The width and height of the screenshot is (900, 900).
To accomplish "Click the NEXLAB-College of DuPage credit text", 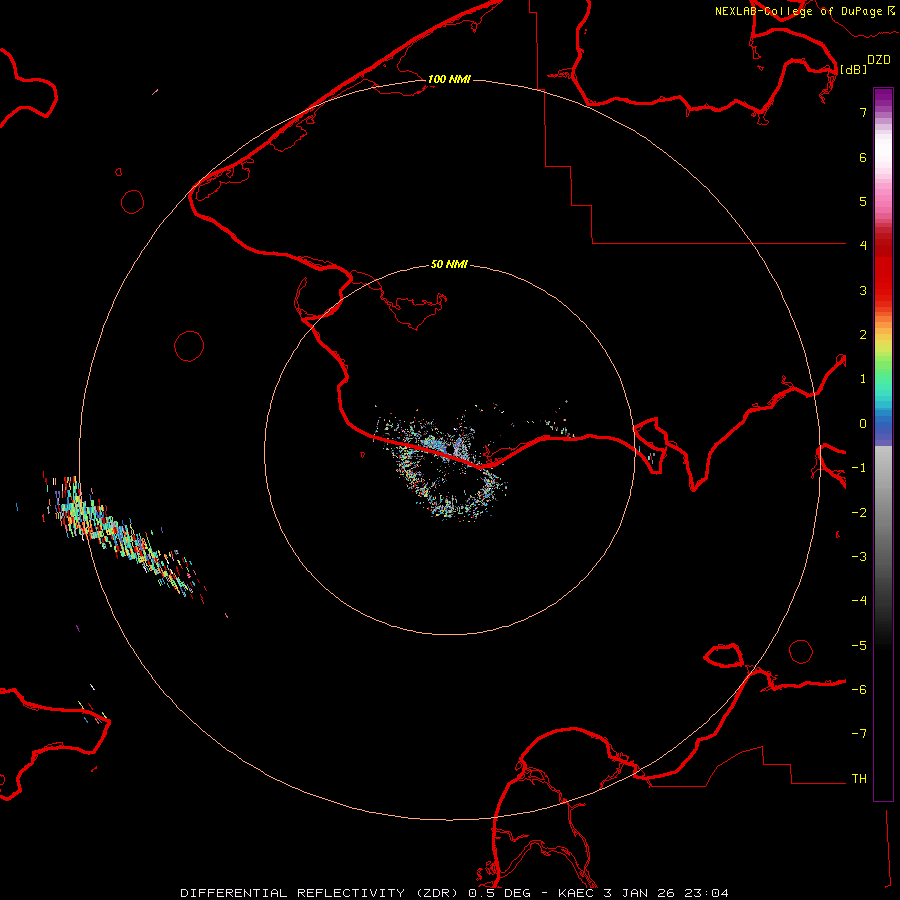I will point(798,11).
